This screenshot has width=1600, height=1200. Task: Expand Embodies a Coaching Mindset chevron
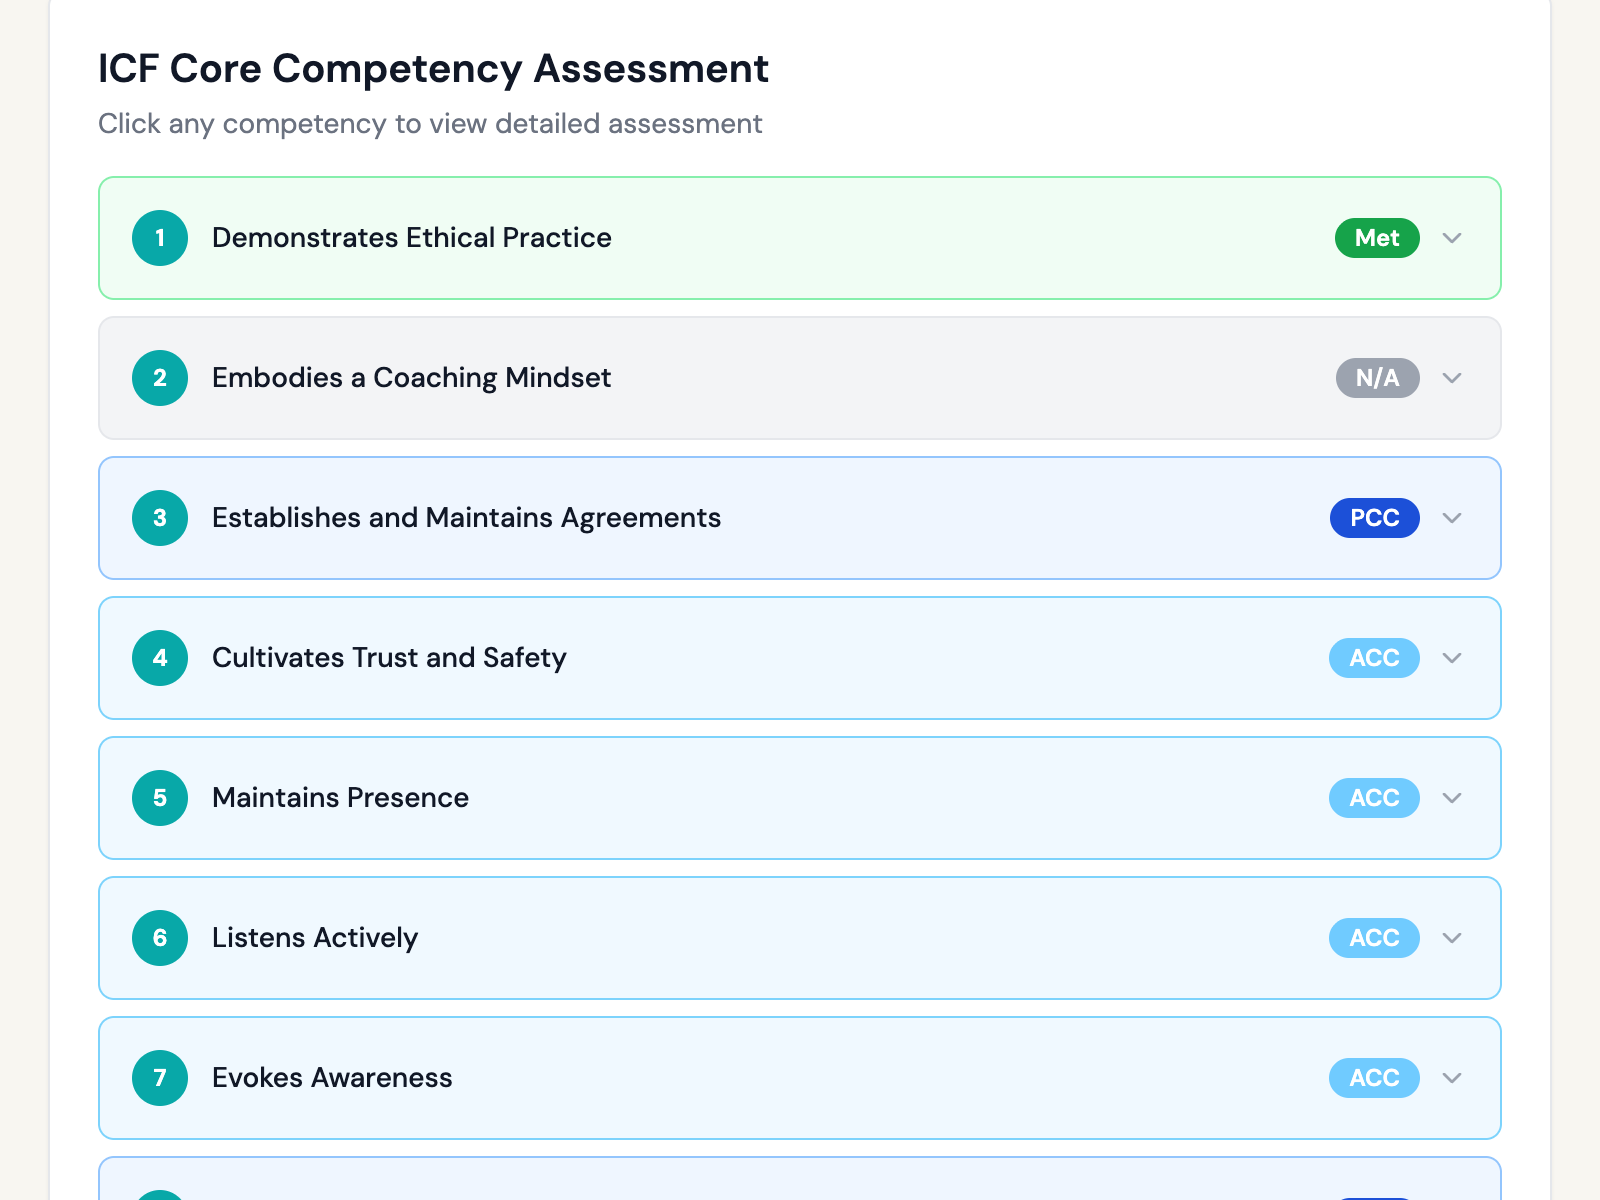1452,378
